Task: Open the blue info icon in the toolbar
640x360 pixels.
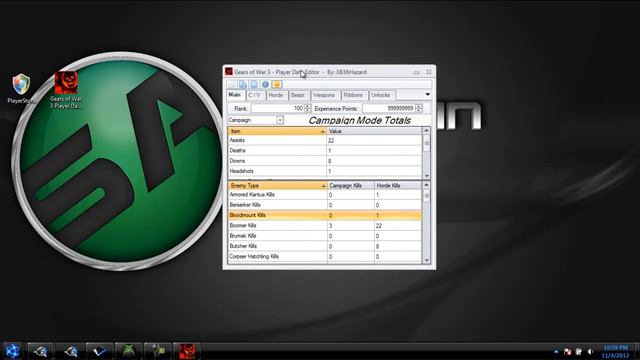Action: (265, 84)
